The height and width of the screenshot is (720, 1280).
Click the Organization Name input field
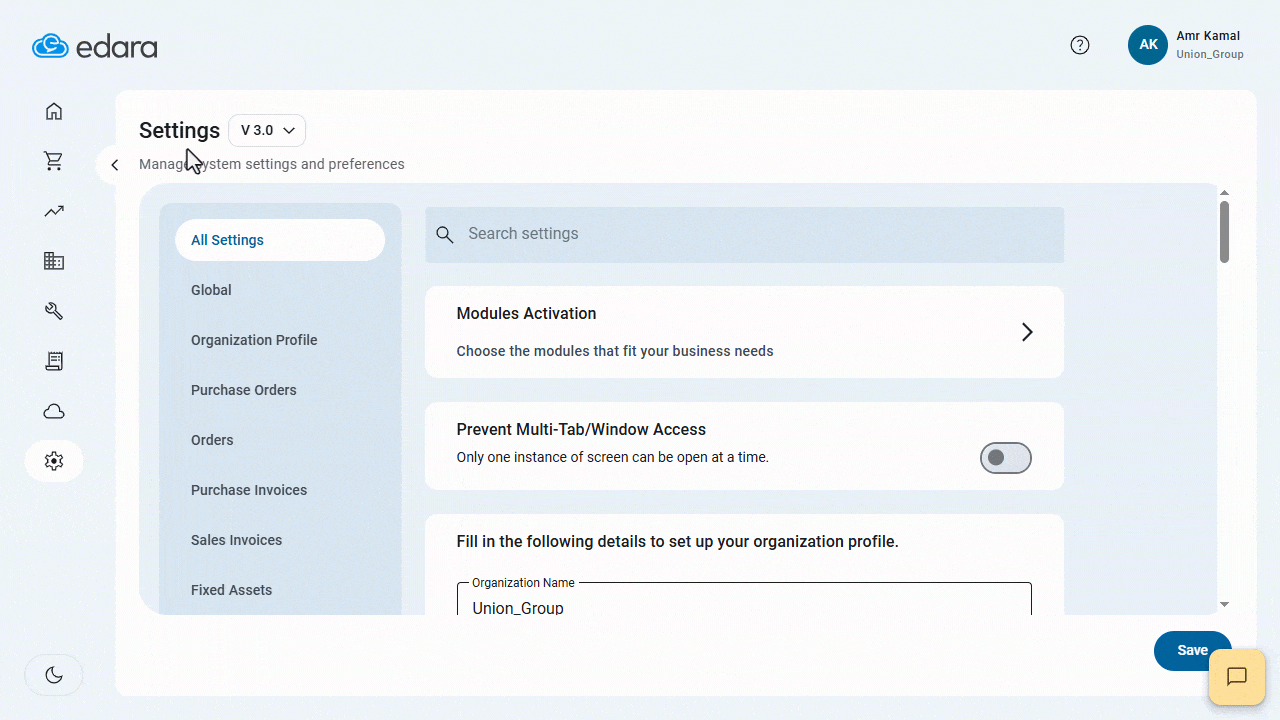click(x=744, y=599)
